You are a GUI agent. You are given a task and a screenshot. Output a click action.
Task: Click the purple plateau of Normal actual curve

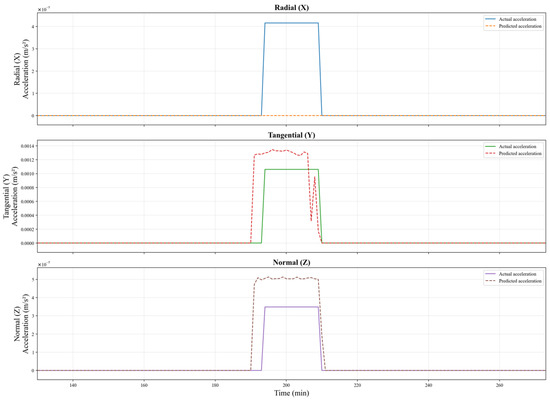click(x=291, y=307)
